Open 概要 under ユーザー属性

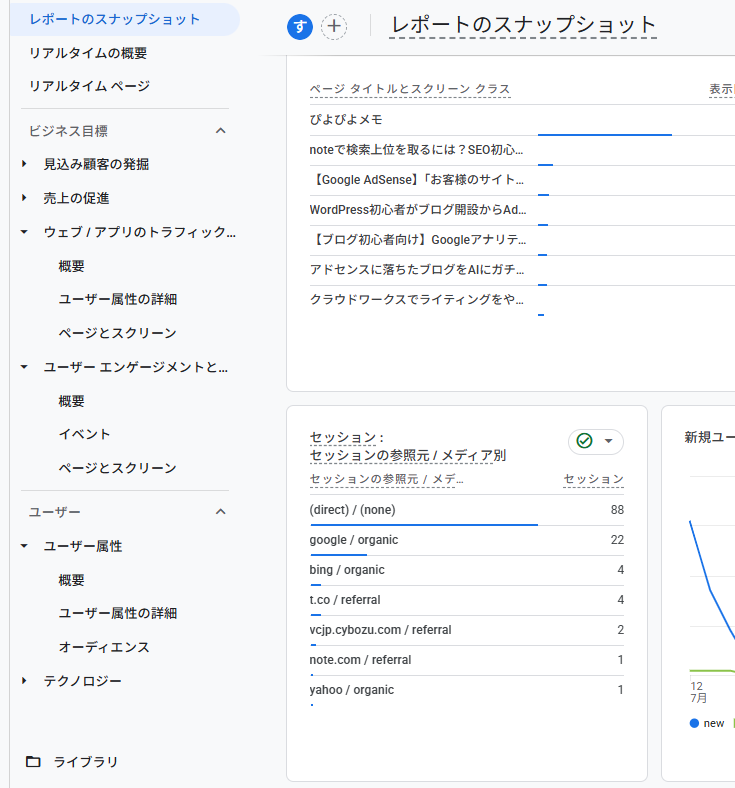tap(71, 580)
